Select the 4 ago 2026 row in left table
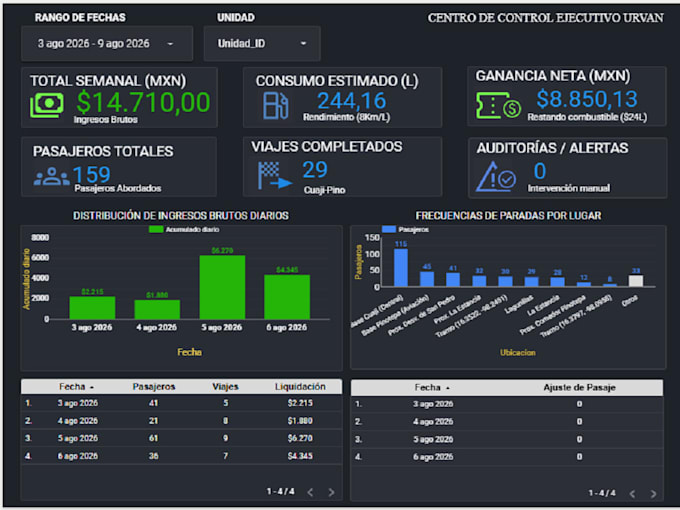 (181, 421)
